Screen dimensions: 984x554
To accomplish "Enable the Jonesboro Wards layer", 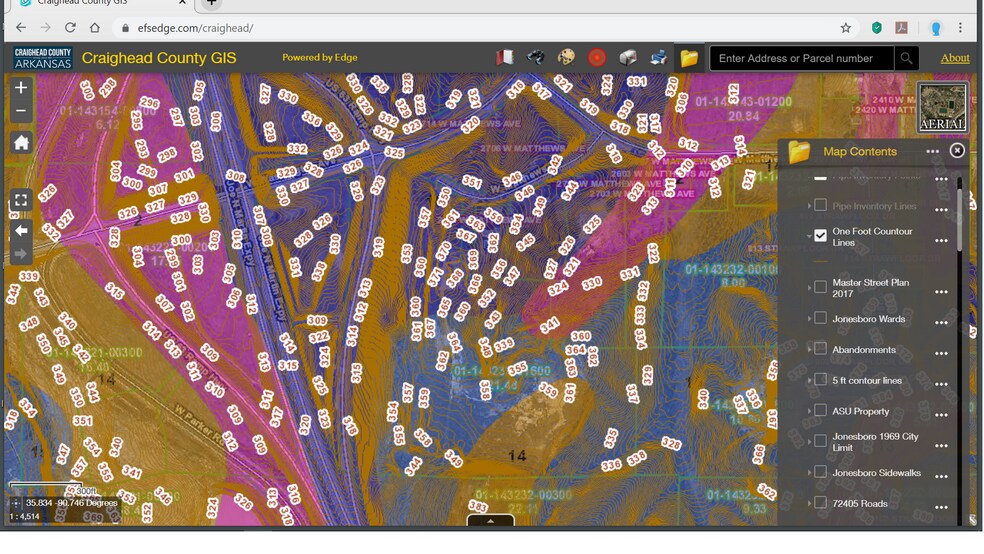I will click(x=821, y=319).
